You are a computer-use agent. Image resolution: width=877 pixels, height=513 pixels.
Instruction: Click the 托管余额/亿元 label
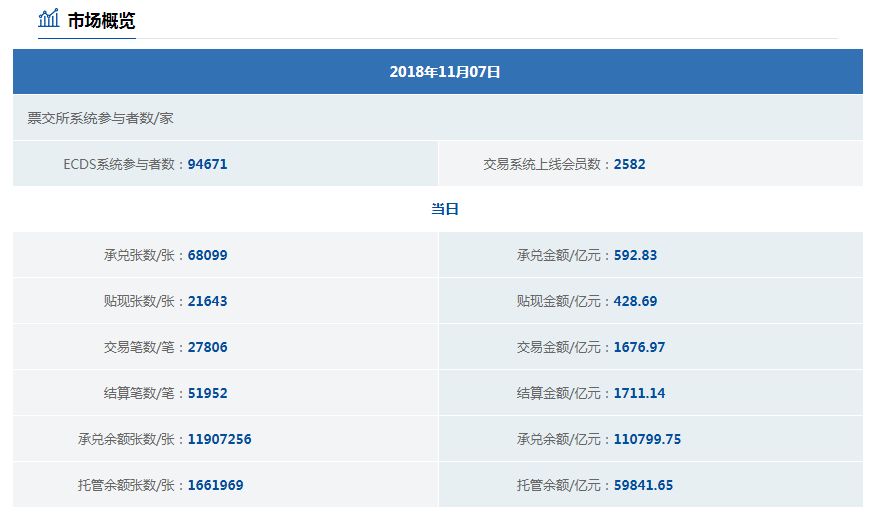pos(558,485)
